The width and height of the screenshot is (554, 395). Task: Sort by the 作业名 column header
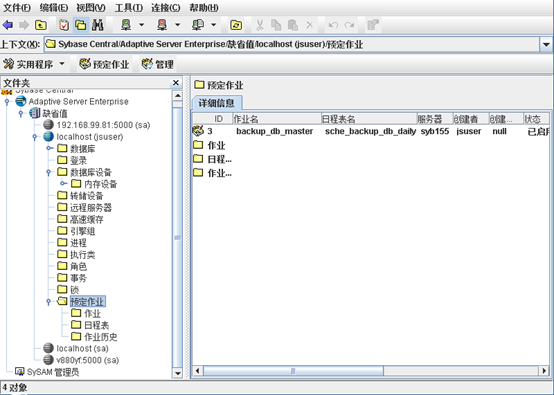click(x=277, y=119)
